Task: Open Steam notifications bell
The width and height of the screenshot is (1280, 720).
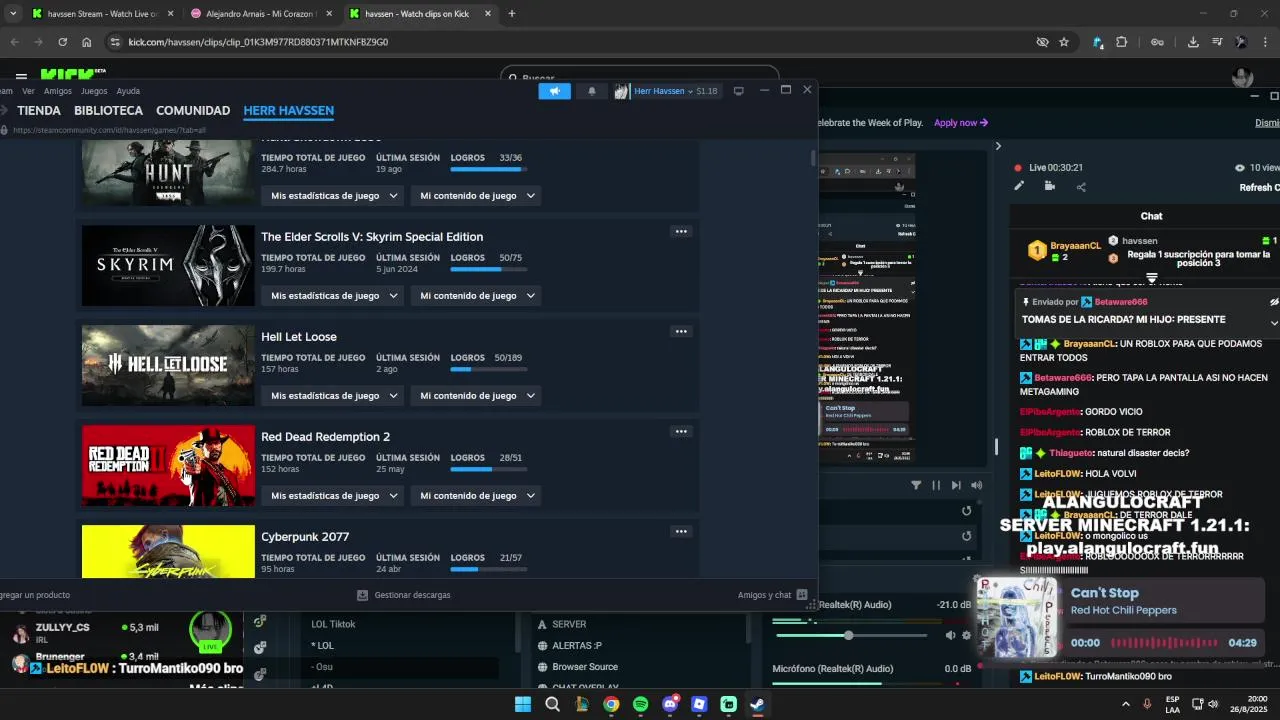Action: 591,91
